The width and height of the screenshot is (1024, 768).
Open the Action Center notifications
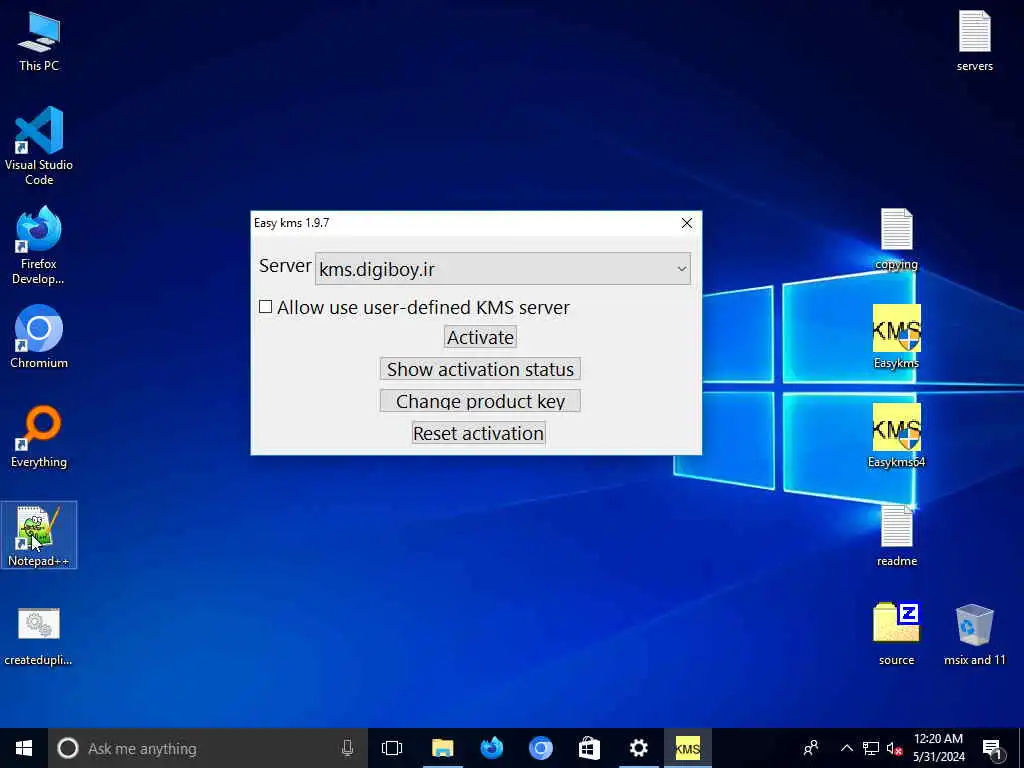[x=993, y=749]
